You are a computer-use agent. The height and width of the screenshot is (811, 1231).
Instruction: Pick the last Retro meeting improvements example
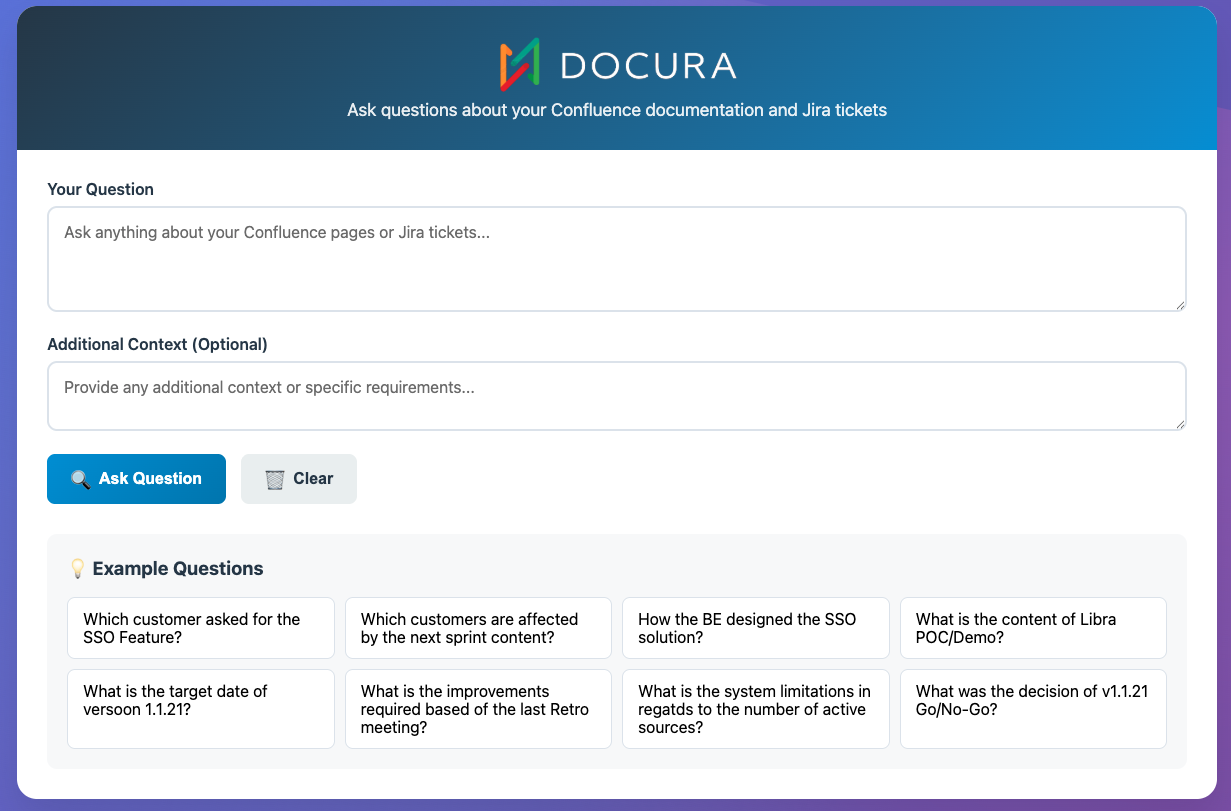pos(478,709)
